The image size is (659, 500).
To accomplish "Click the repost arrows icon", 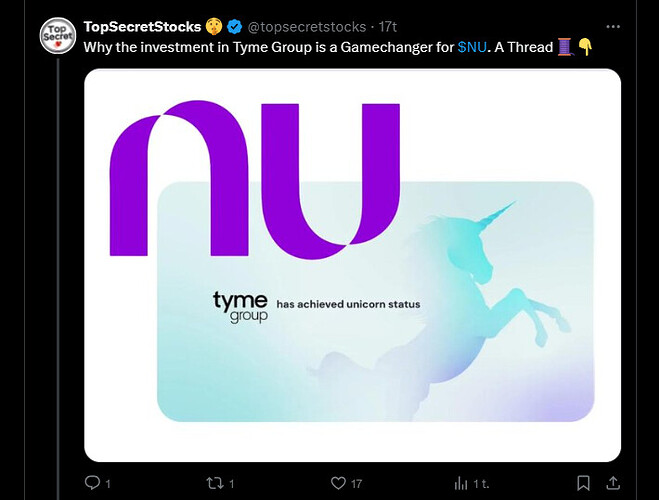I will tap(215, 483).
